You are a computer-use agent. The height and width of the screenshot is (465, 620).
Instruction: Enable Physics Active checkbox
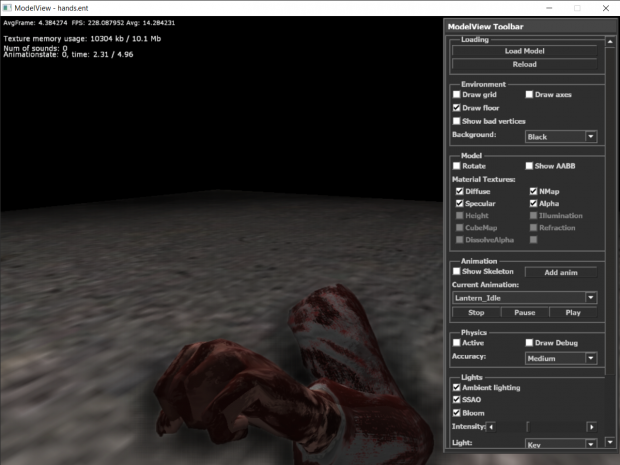[x=456, y=343]
